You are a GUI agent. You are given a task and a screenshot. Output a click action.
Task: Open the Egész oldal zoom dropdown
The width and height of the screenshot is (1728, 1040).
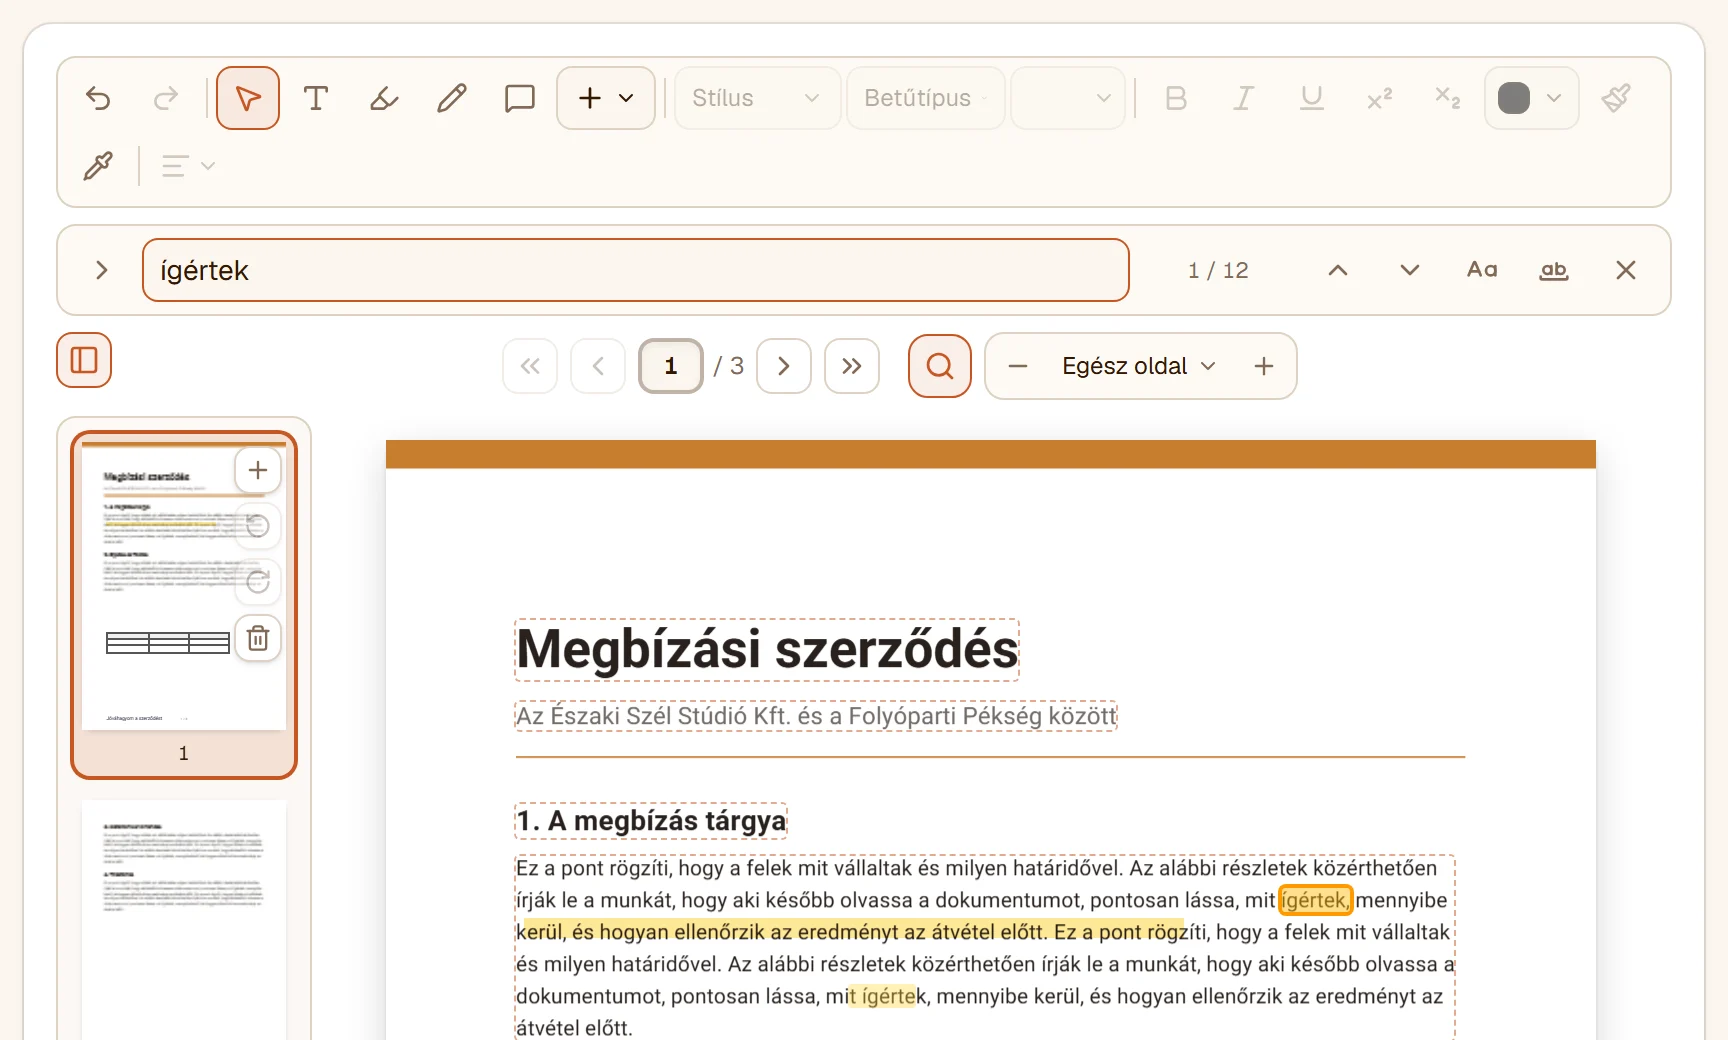pos(1140,366)
